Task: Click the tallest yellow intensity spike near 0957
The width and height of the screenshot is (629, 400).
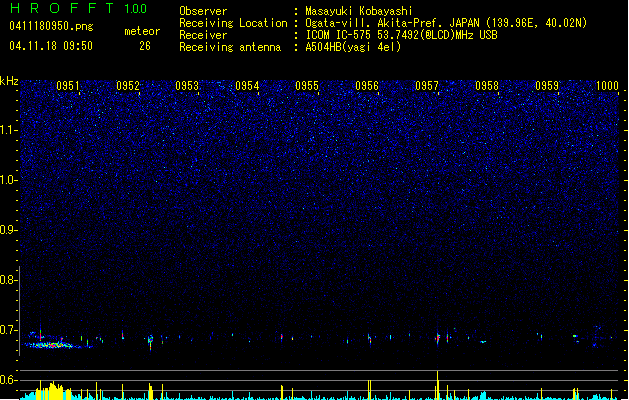Action: click(437, 385)
